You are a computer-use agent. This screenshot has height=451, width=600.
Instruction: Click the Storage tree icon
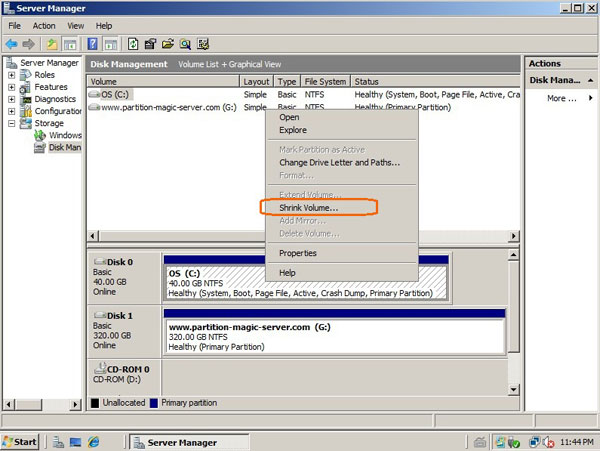26,123
